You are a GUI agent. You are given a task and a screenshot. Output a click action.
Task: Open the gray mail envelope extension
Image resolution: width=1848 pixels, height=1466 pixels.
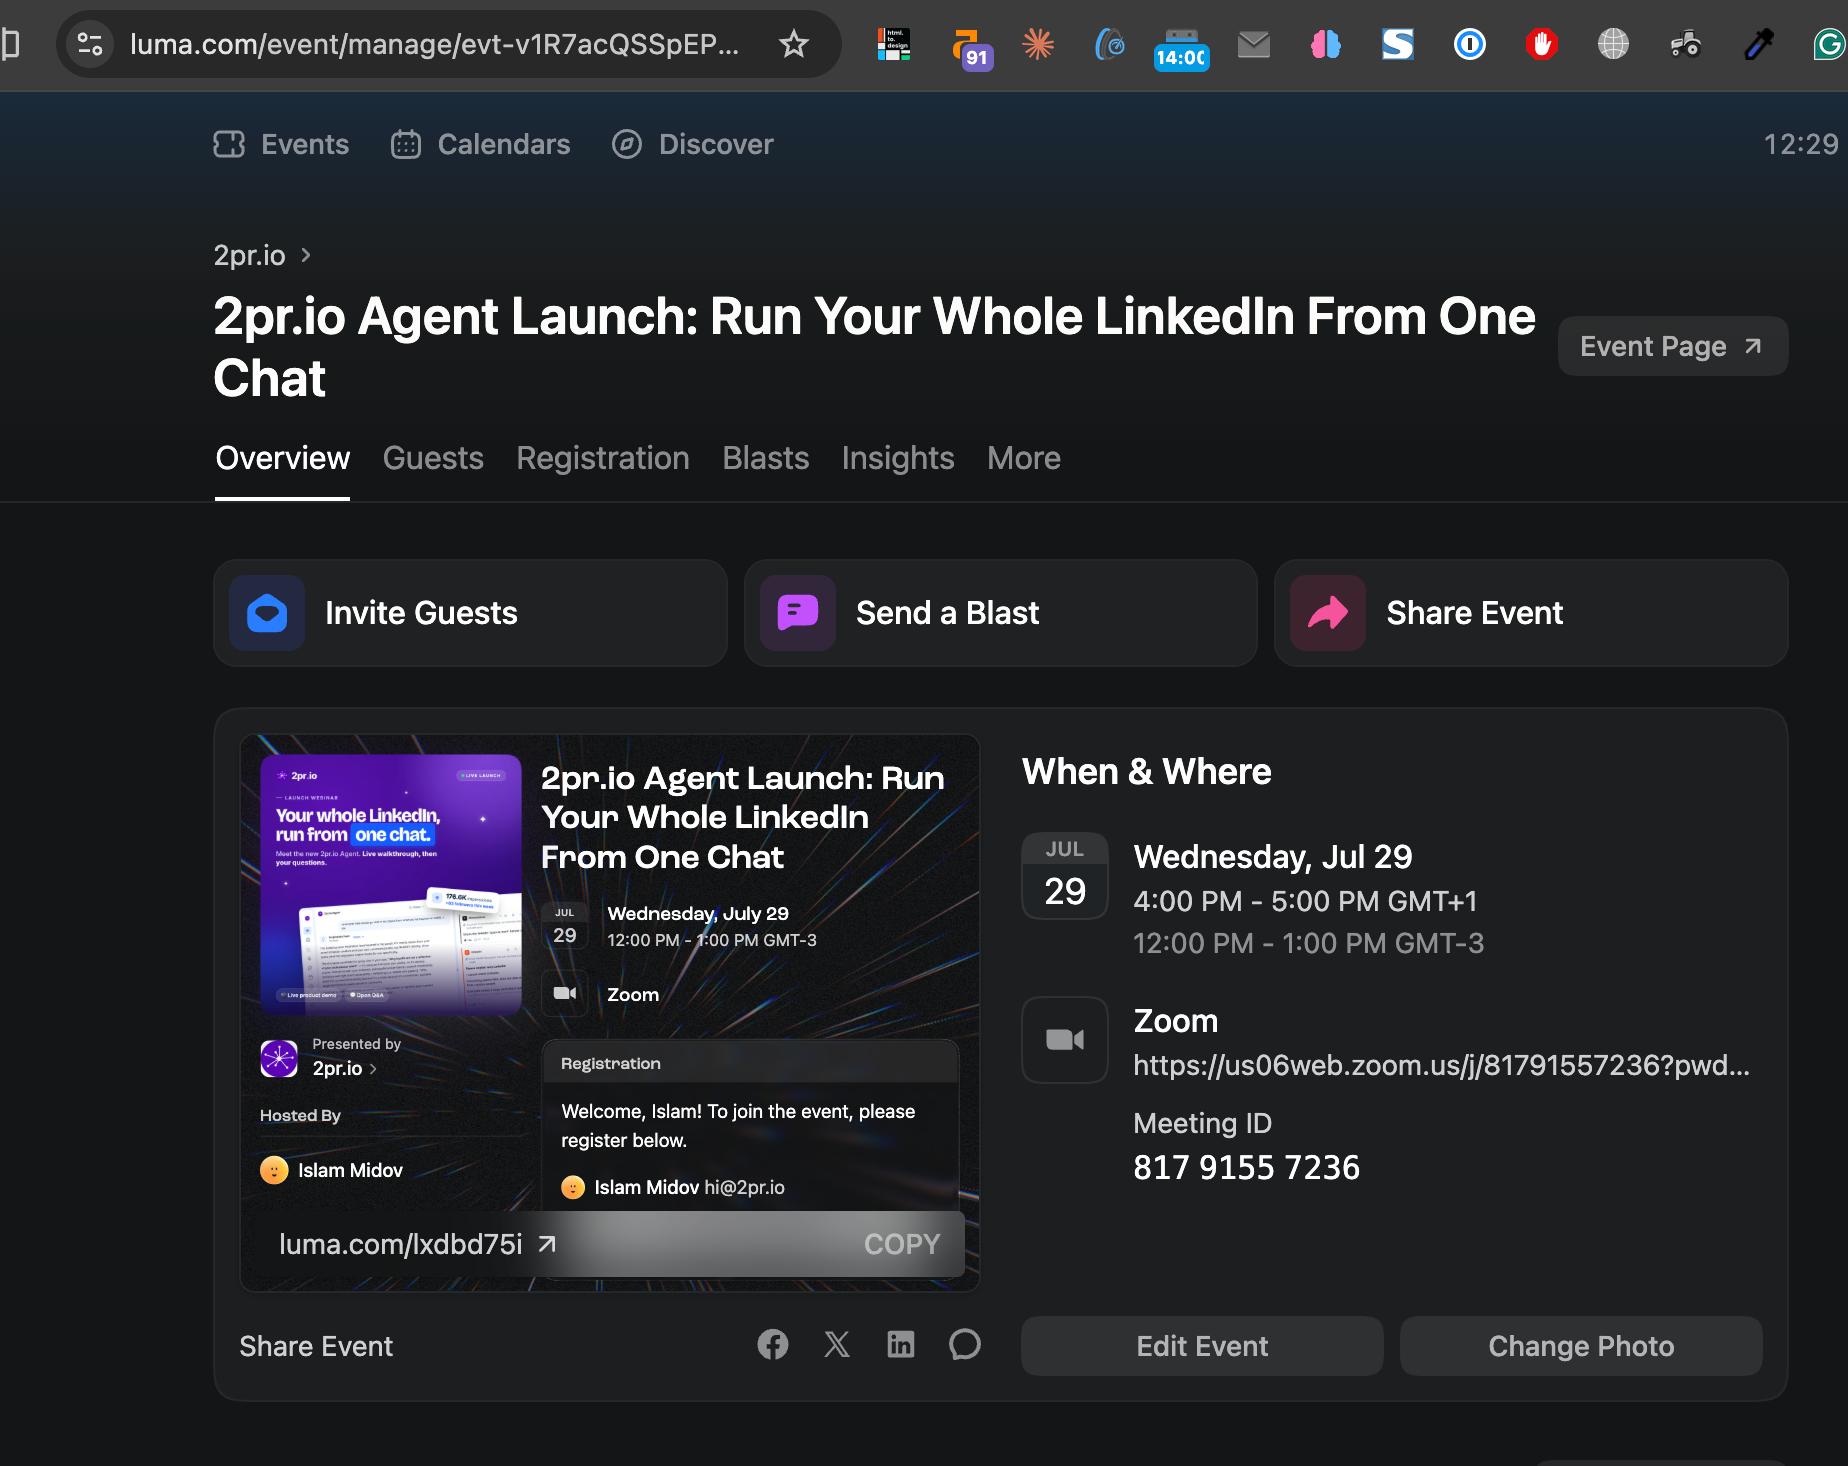click(1254, 44)
